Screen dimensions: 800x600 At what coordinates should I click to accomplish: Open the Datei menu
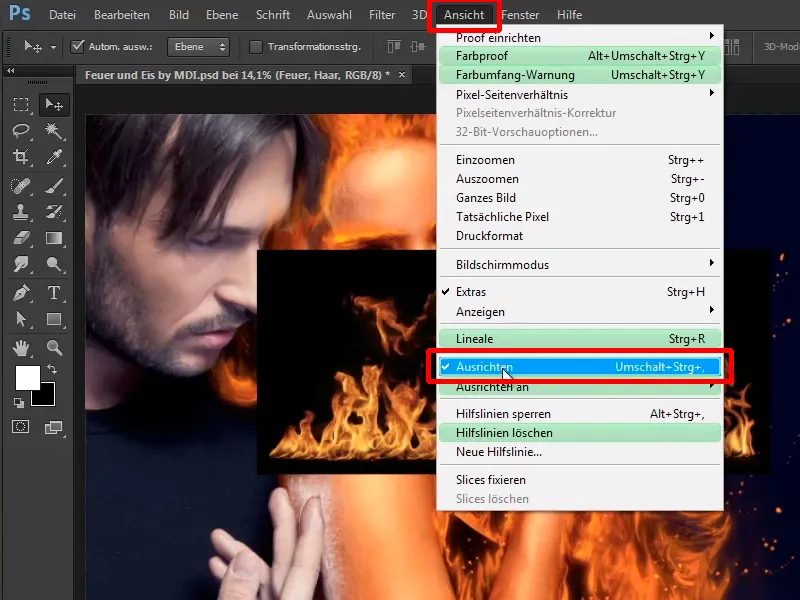tap(62, 15)
